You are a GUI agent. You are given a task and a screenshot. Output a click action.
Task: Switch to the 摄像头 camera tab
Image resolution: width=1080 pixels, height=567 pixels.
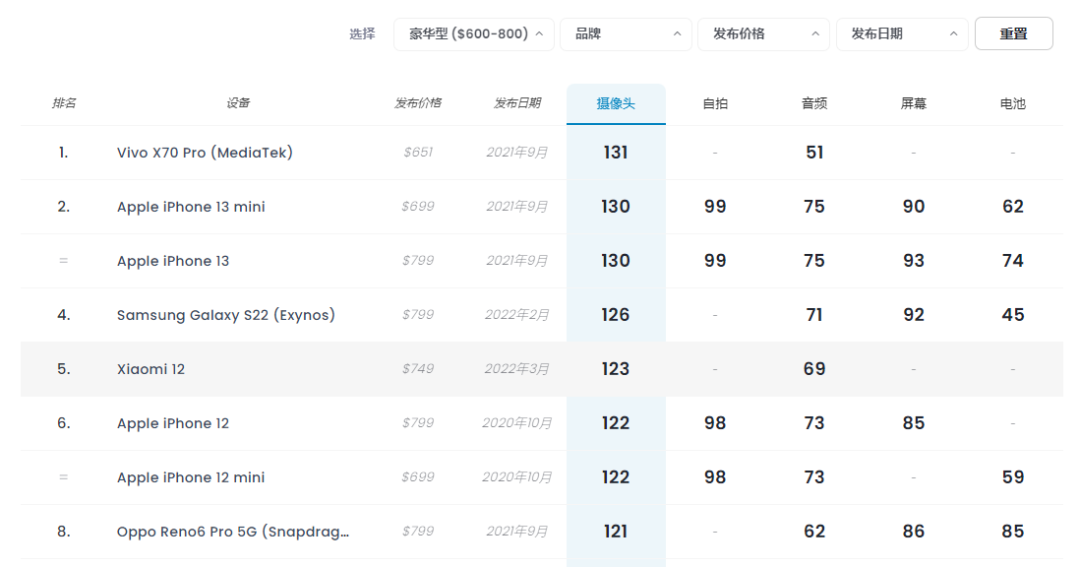click(x=616, y=103)
